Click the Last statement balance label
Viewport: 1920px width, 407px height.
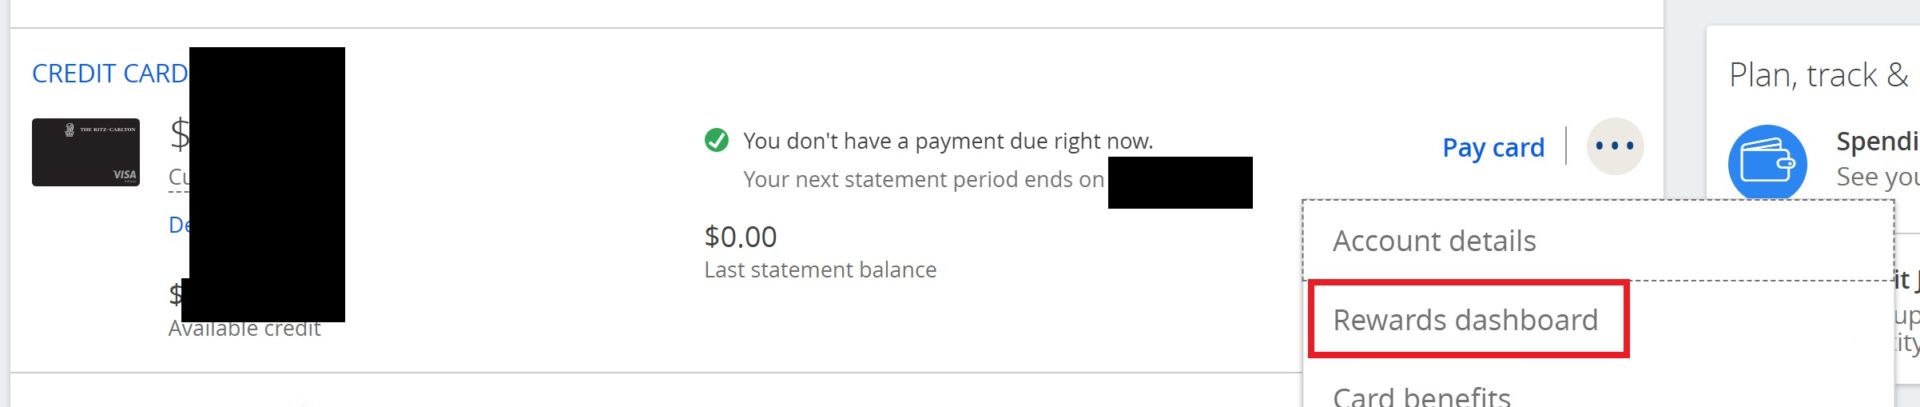point(820,270)
